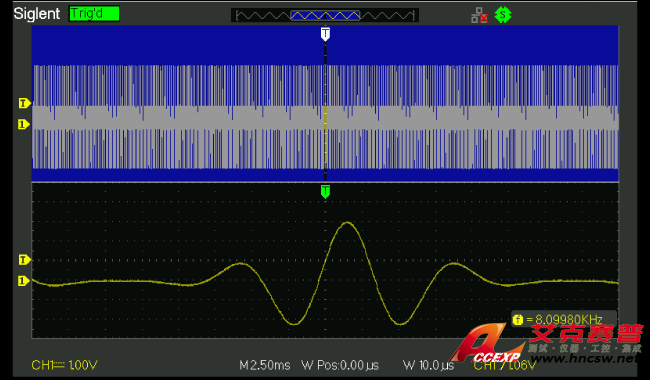Screen dimensions: 650x380
Task: Click the W 10.0µs zoom timebase readout
Action: (428, 365)
